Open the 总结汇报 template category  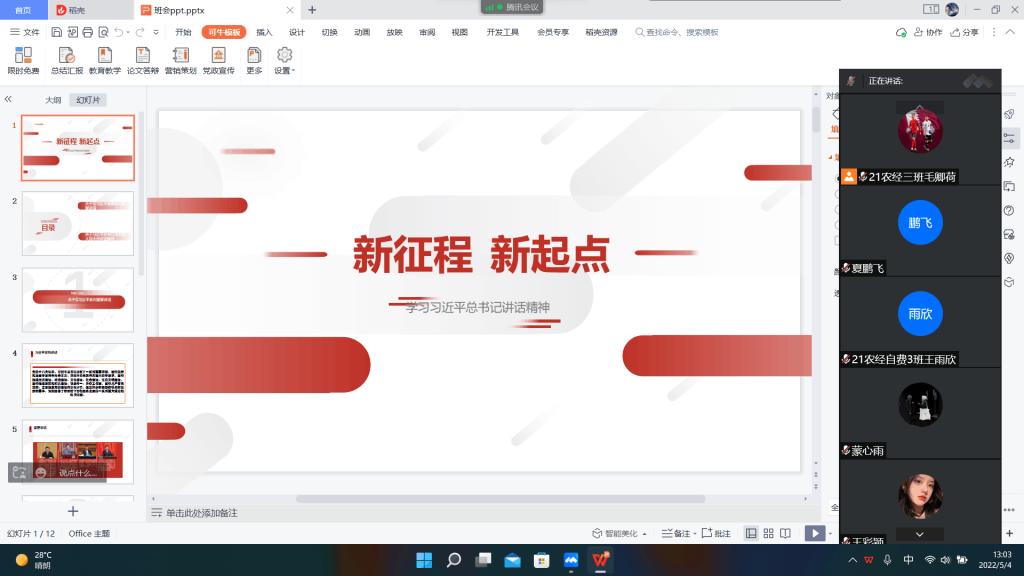point(67,58)
